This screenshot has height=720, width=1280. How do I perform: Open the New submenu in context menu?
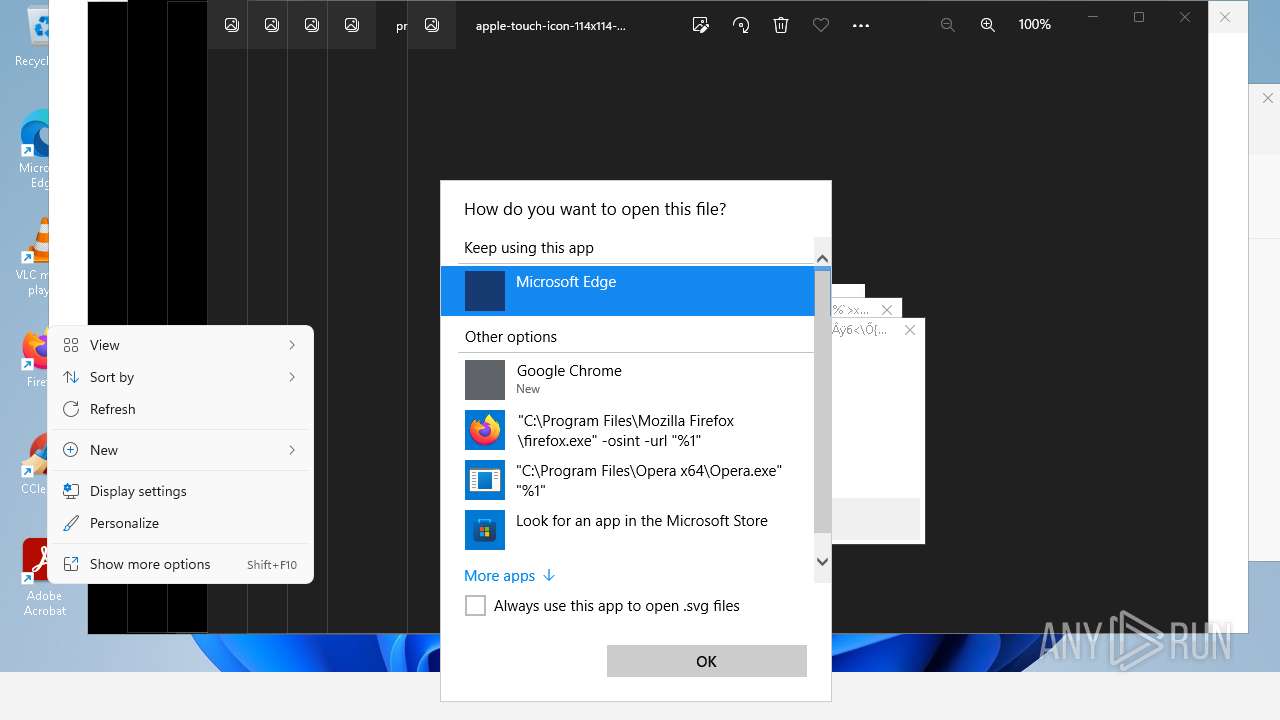pos(181,450)
